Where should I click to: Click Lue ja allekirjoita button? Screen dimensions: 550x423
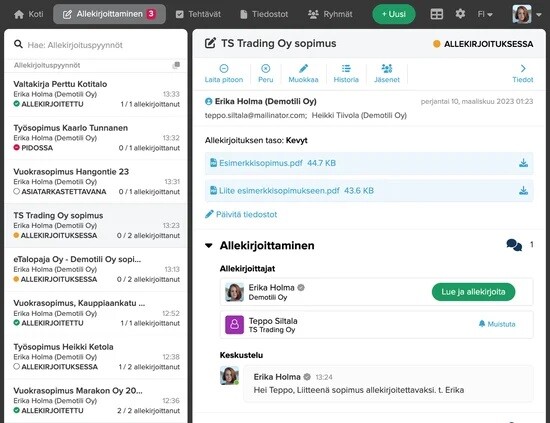[473, 292]
